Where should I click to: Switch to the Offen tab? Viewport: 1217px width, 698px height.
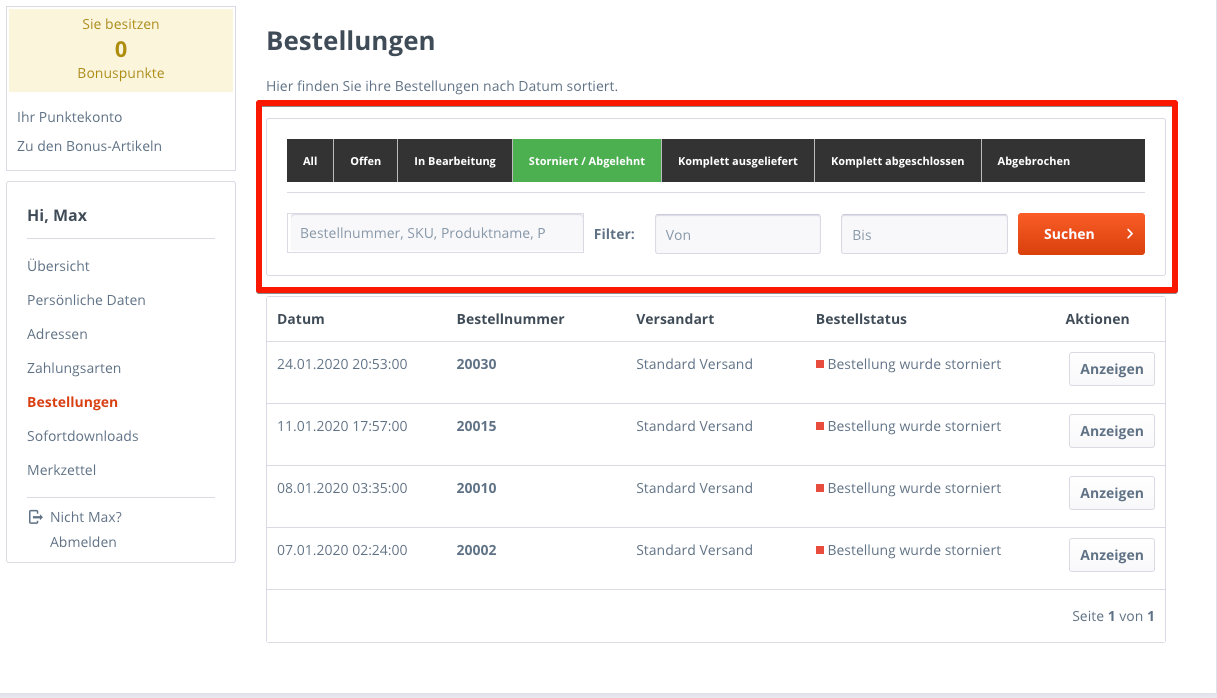tap(366, 160)
